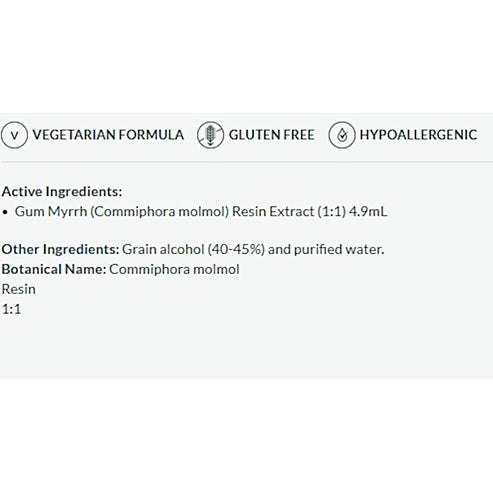Screen dimensions: 493x493
Task: Click the Grain alcohol (40-45%) text
Action: (193, 249)
